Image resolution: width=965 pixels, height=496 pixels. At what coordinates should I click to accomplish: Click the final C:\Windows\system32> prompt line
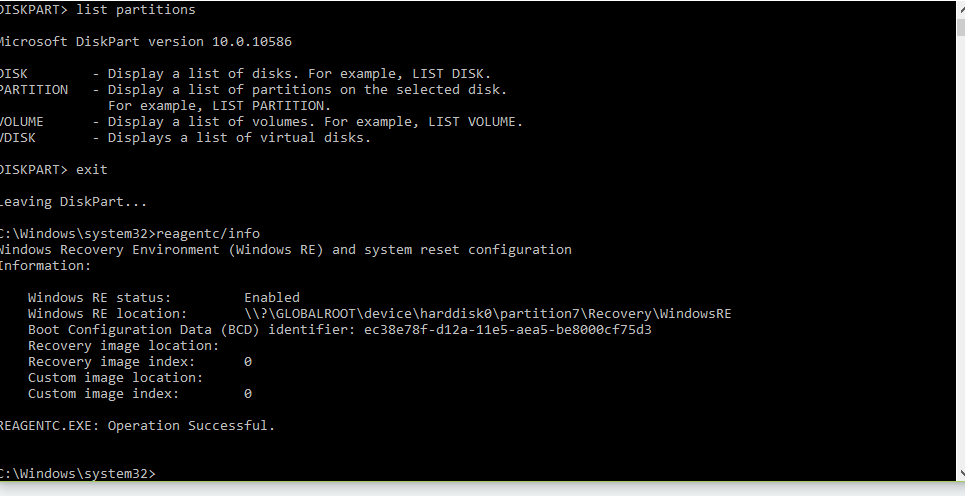click(78, 473)
